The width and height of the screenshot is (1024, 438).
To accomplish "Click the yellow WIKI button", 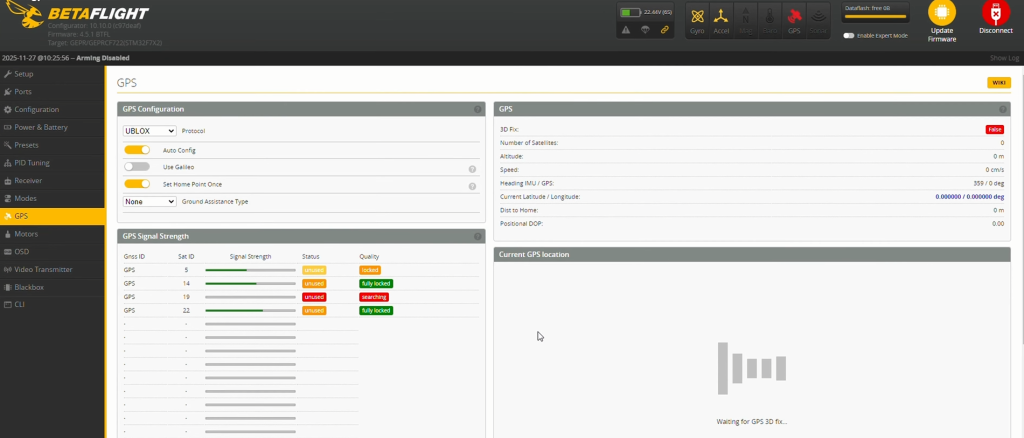I will pyautogui.click(x=998, y=83).
